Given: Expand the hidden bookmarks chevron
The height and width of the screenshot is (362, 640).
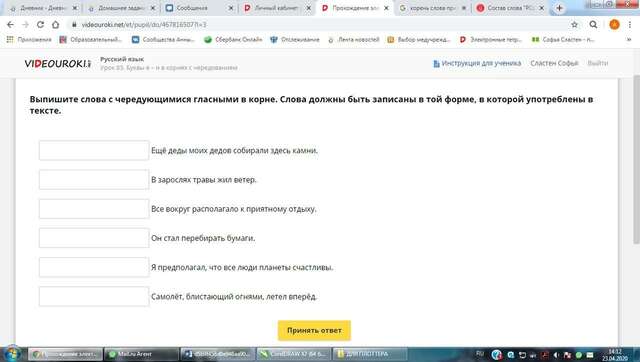Looking at the screenshot, I should [629, 40].
